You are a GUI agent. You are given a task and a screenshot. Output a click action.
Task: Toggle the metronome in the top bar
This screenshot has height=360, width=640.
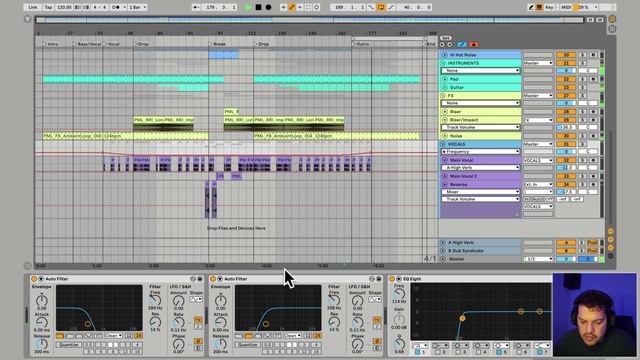tap(116, 7)
